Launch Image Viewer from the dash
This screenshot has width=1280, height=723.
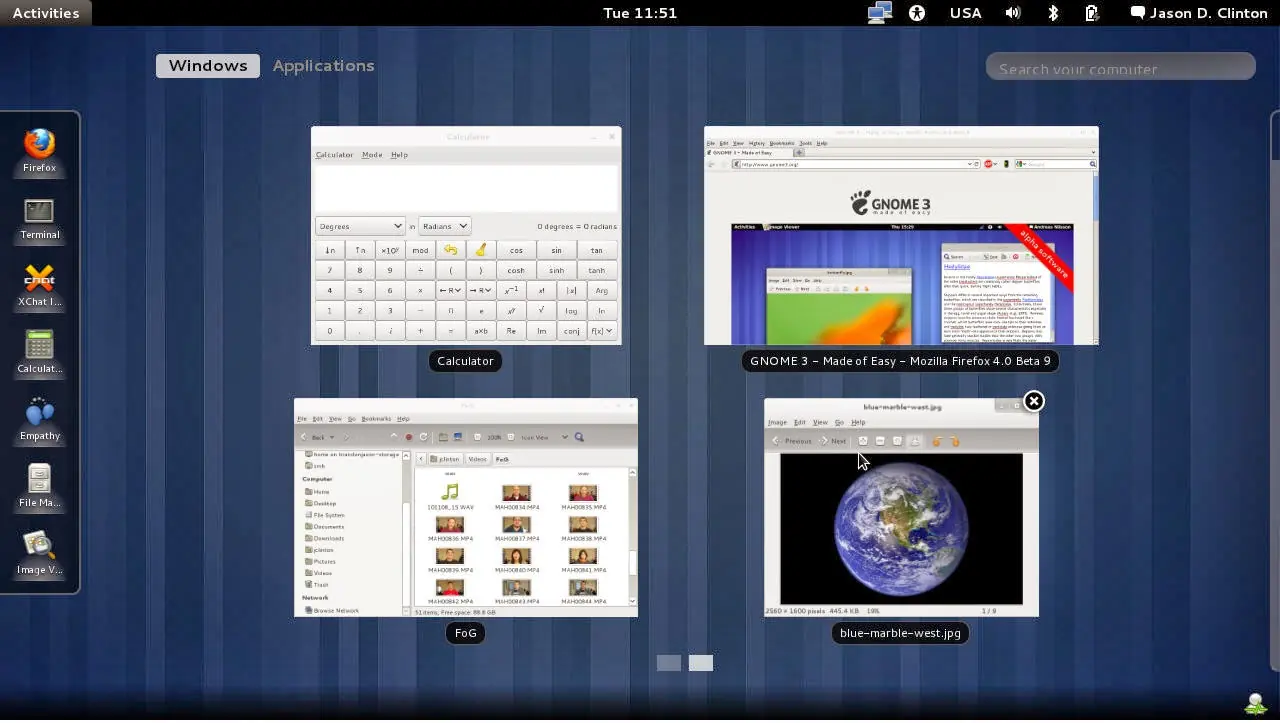[39, 552]
